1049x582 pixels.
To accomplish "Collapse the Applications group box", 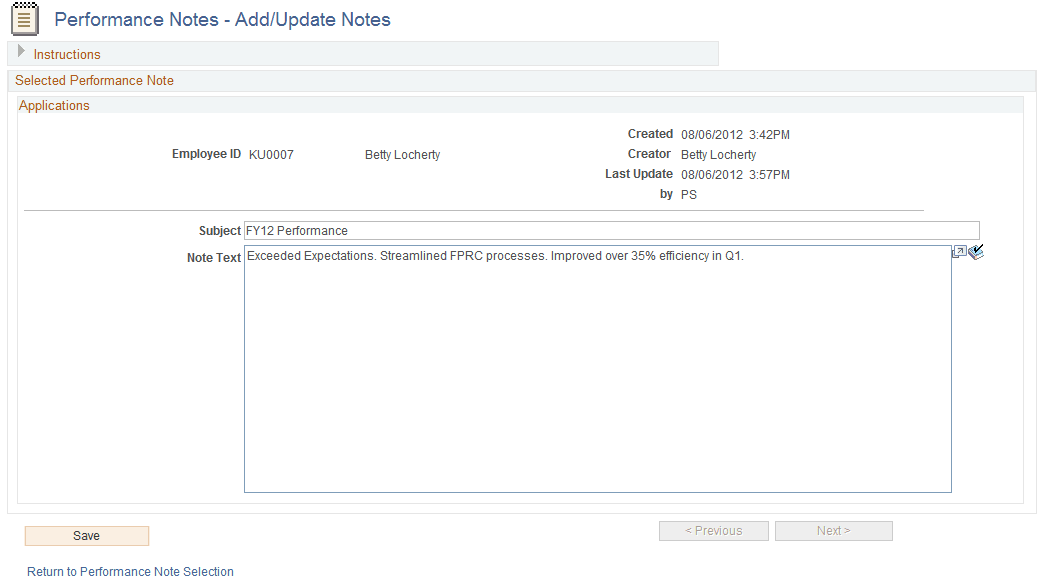I will pyautogui.click(x=54, y=105).
